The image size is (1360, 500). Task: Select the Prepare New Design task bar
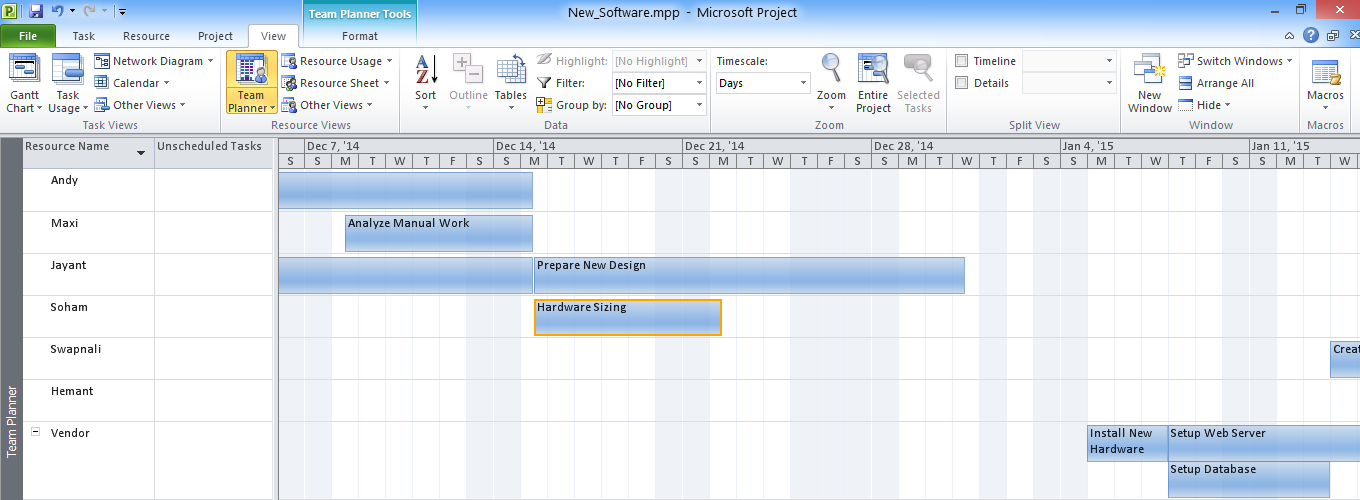pyautogui.click(x=749, y=275)
